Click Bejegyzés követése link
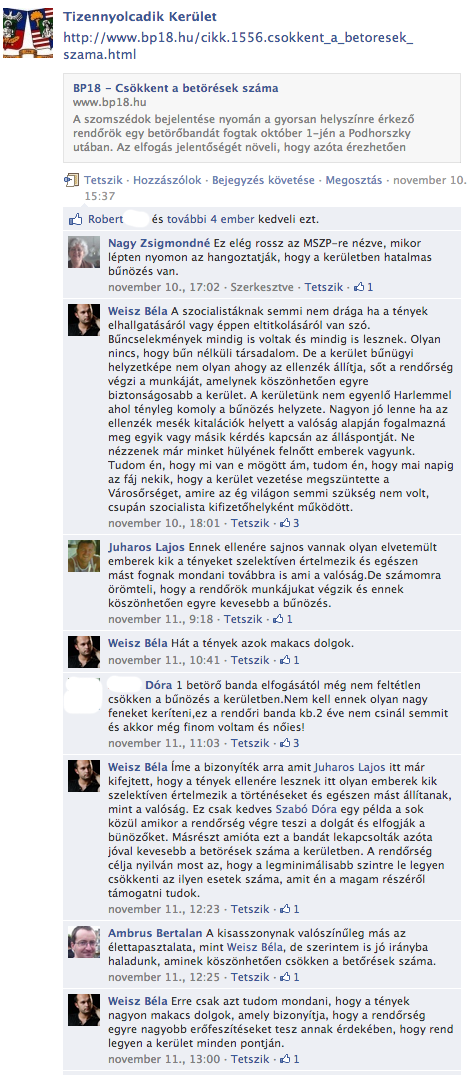This screenshot has width=467, height=1075. click(x=263, y=180)
